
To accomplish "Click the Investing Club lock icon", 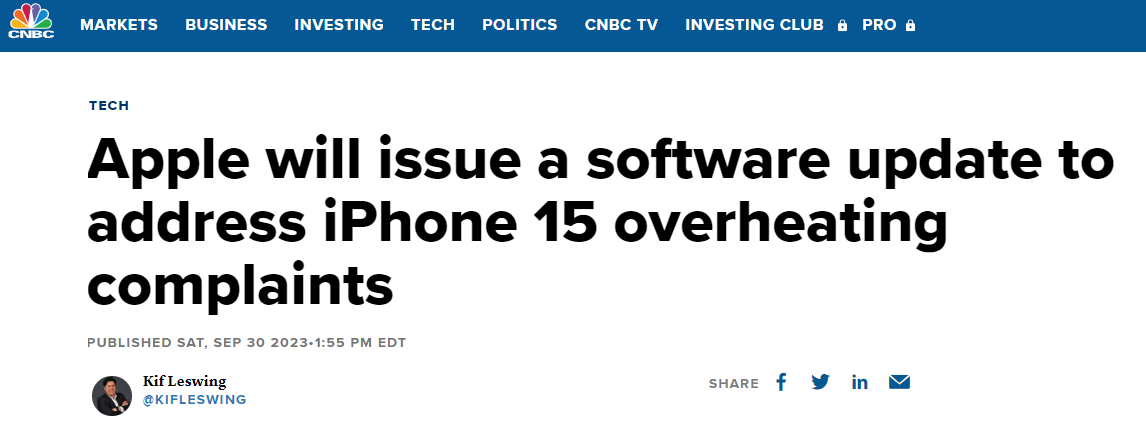I will click(x=843, y=25).
